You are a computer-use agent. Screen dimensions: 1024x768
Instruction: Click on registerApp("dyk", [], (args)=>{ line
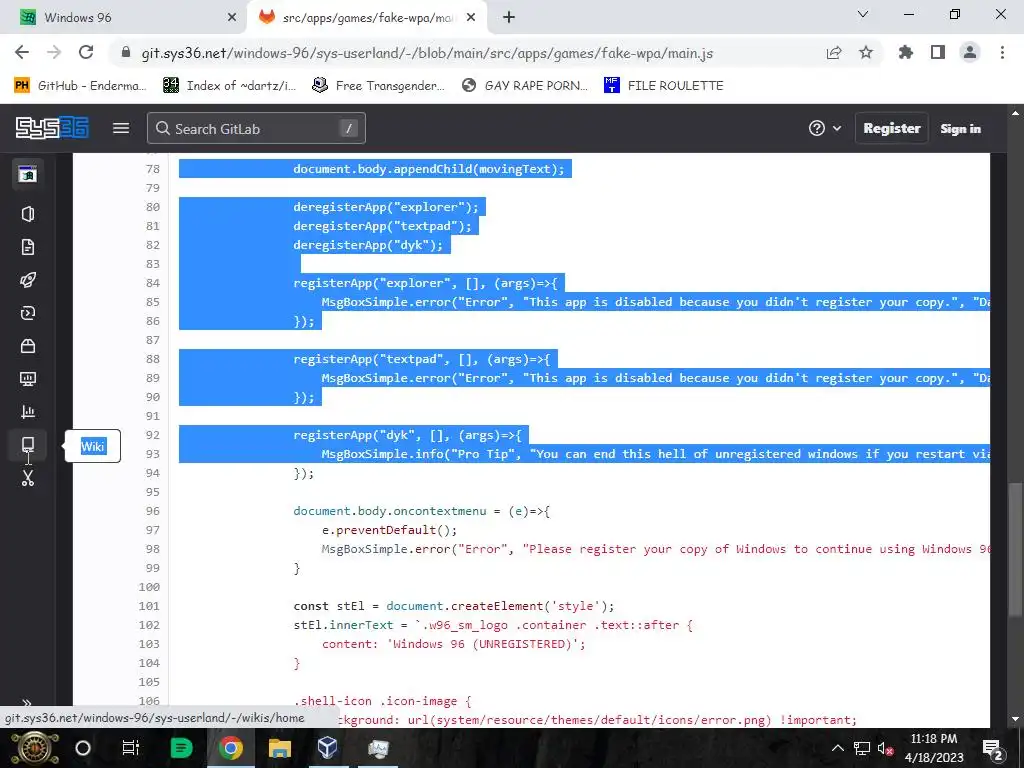coord(408,435)
